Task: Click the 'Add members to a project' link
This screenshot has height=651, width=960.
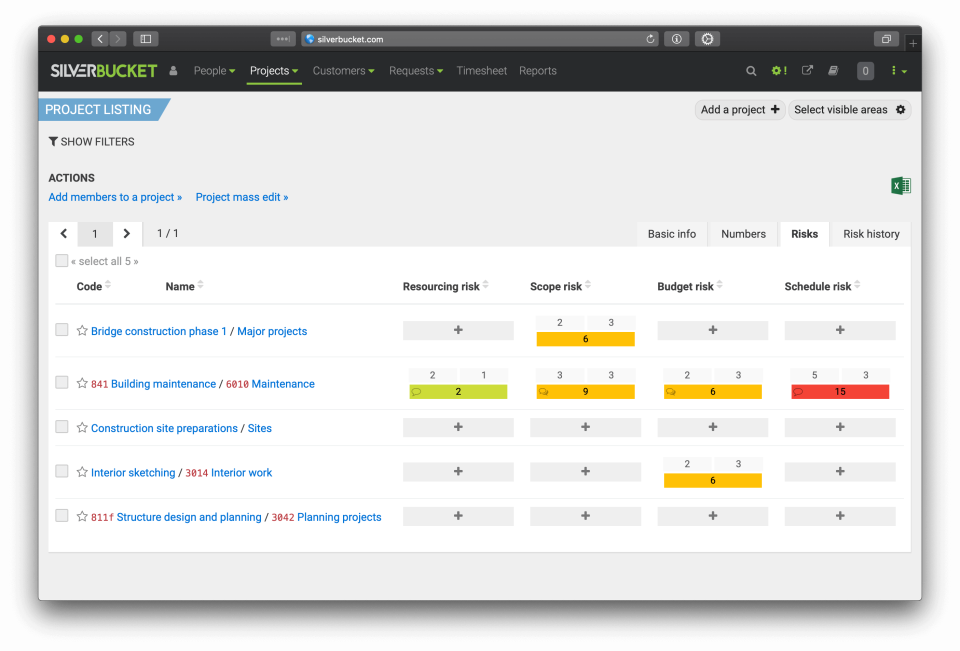Action: pos(115,197)
